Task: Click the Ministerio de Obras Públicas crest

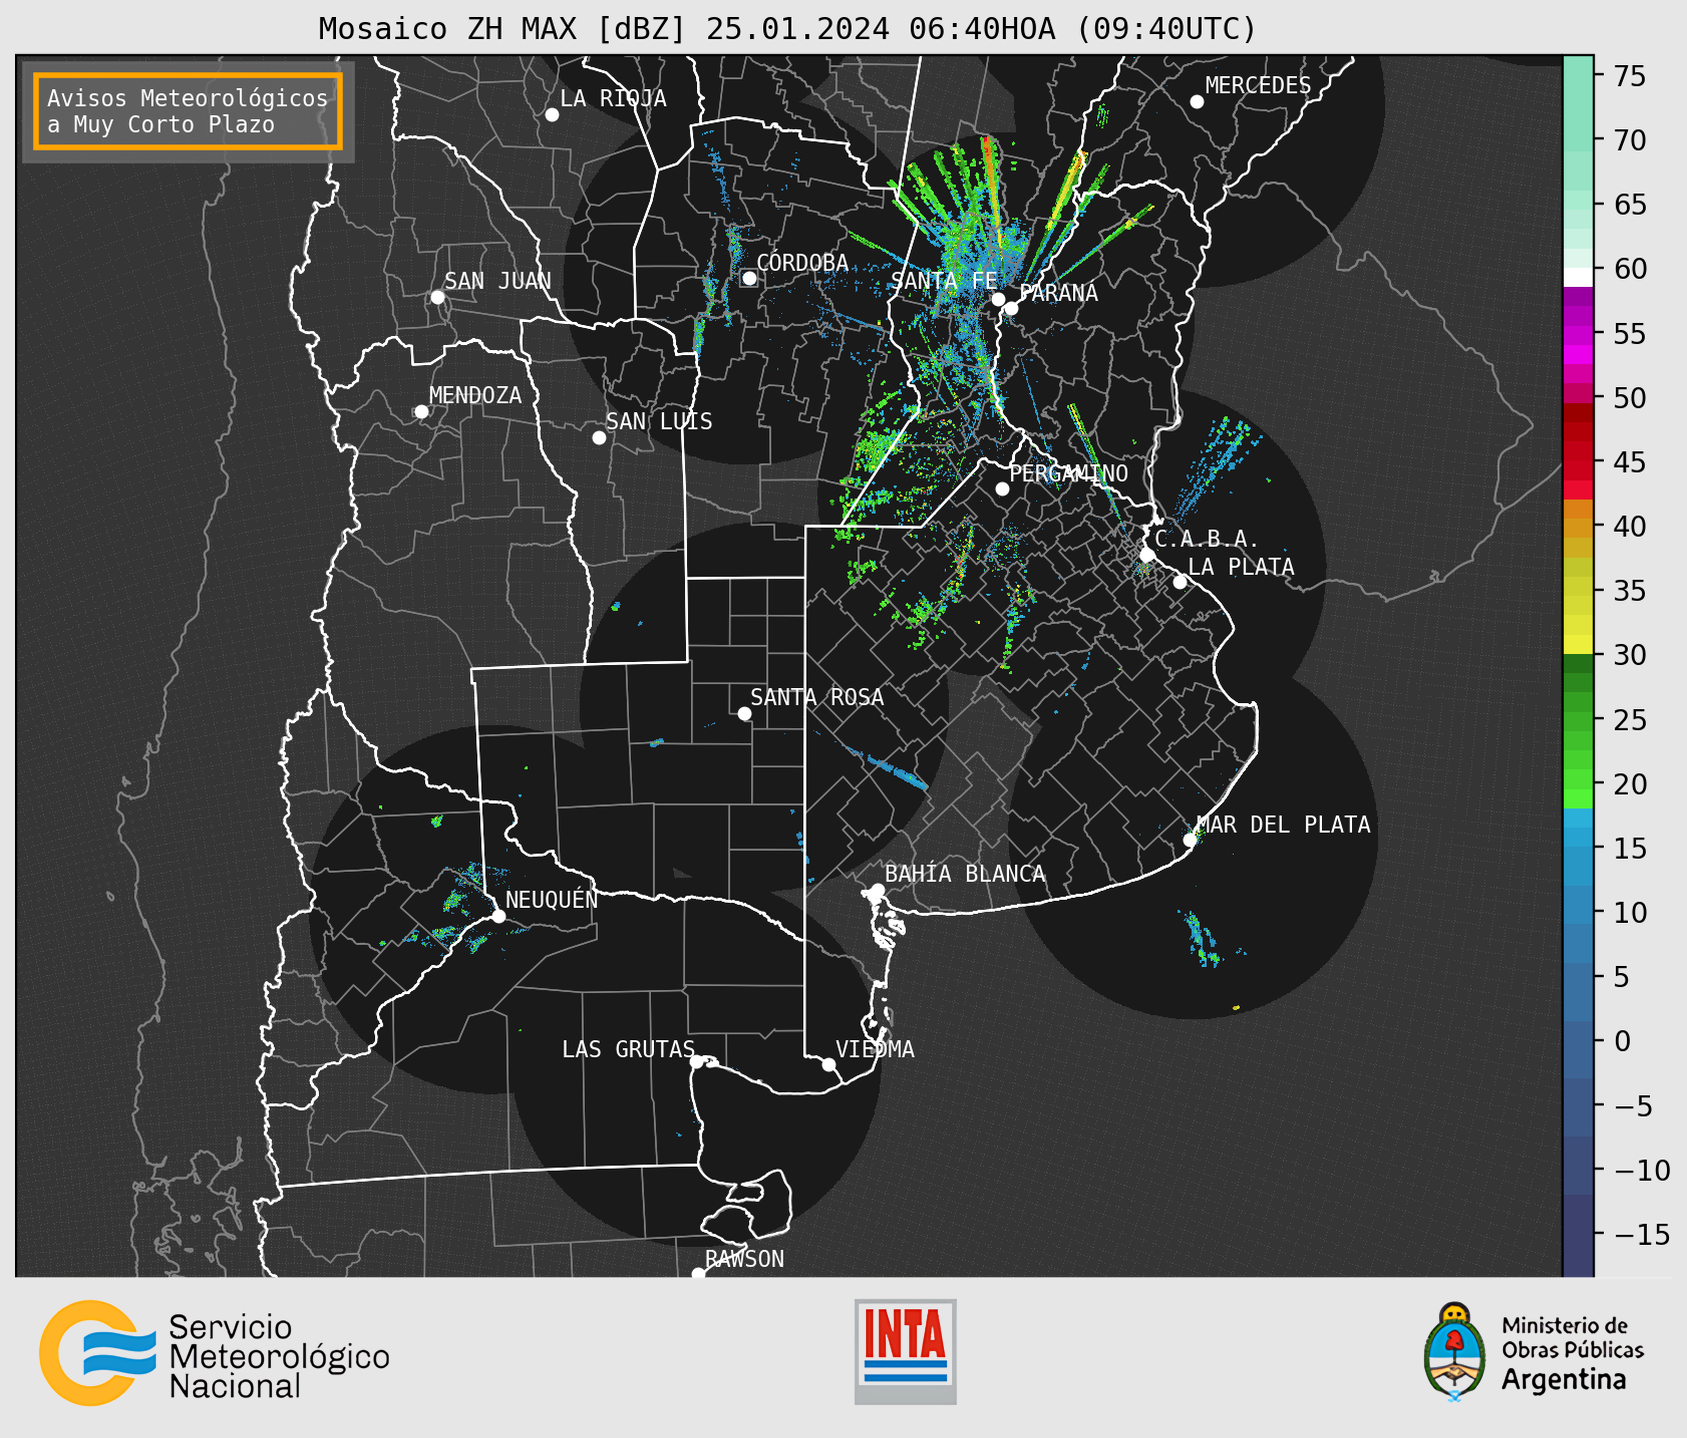Action: pyautogui.click(x=1455, y=1351)
